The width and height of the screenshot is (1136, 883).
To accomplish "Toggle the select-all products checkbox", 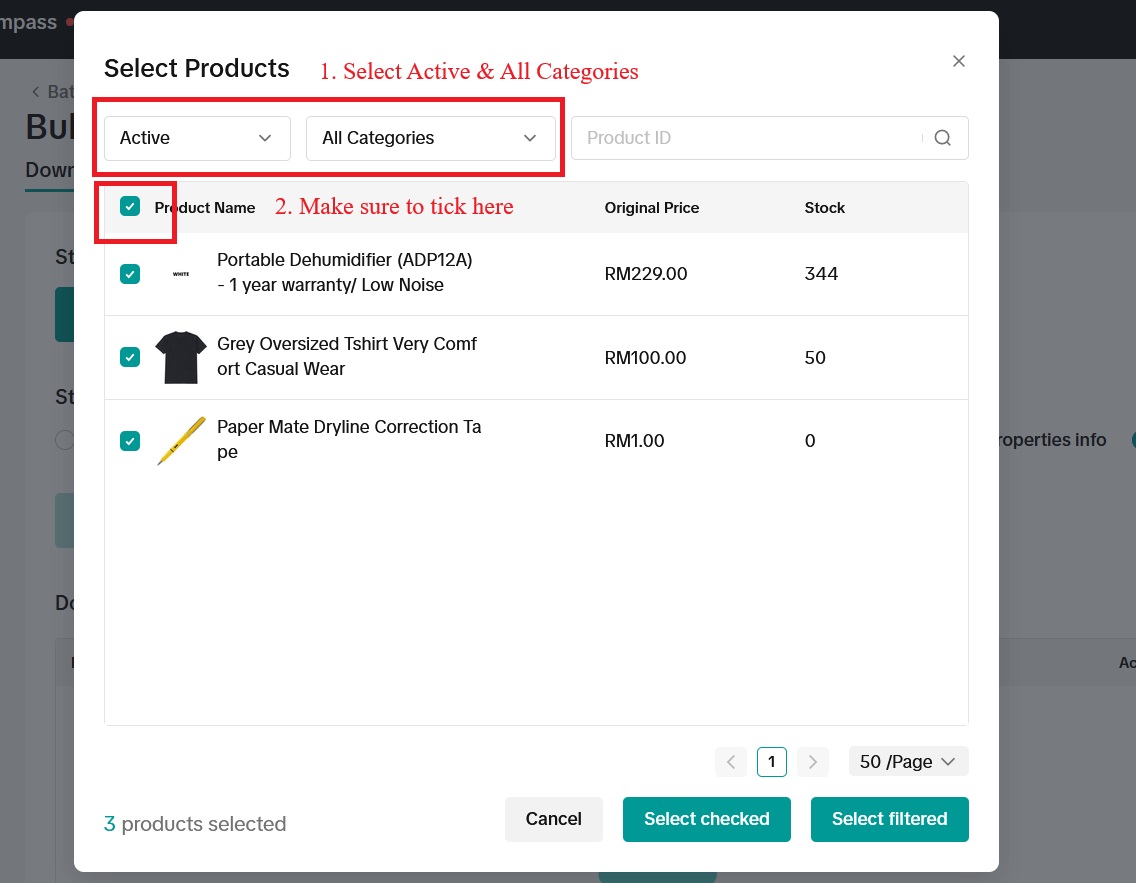I will pos(130,207).
